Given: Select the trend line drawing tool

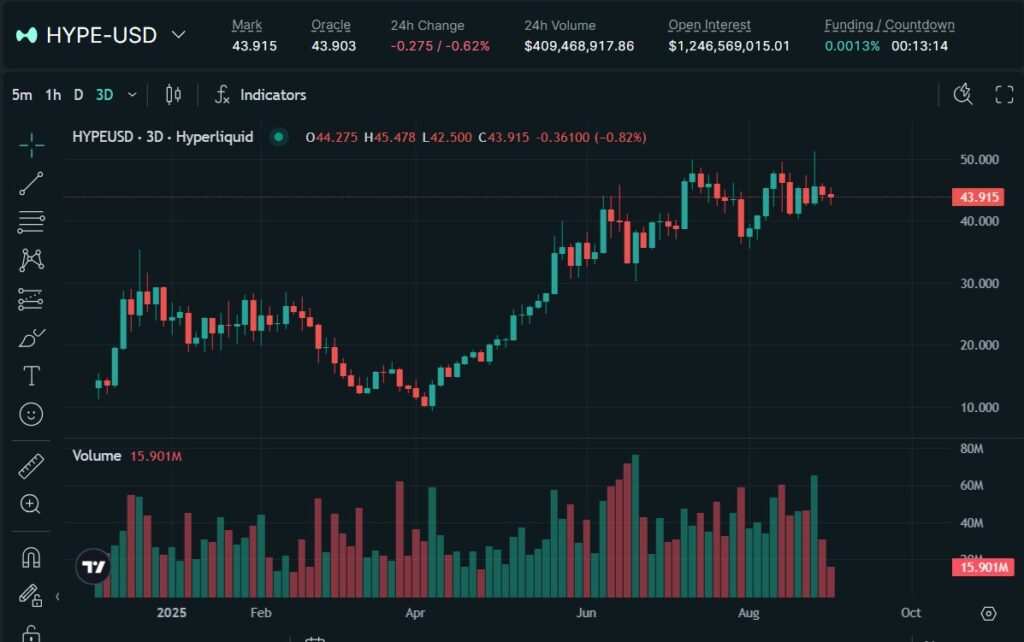Looking at the screenshot, I should pos(31,184).
